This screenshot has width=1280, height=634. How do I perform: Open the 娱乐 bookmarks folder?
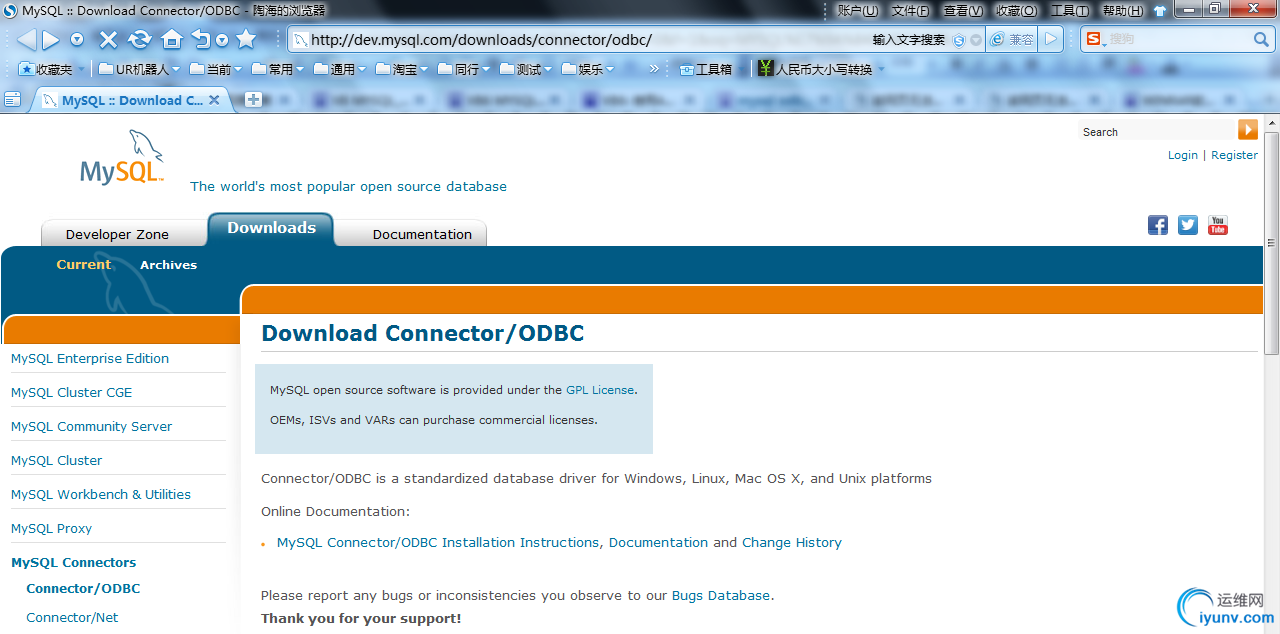pyautogui.click(x=587, y=69)
